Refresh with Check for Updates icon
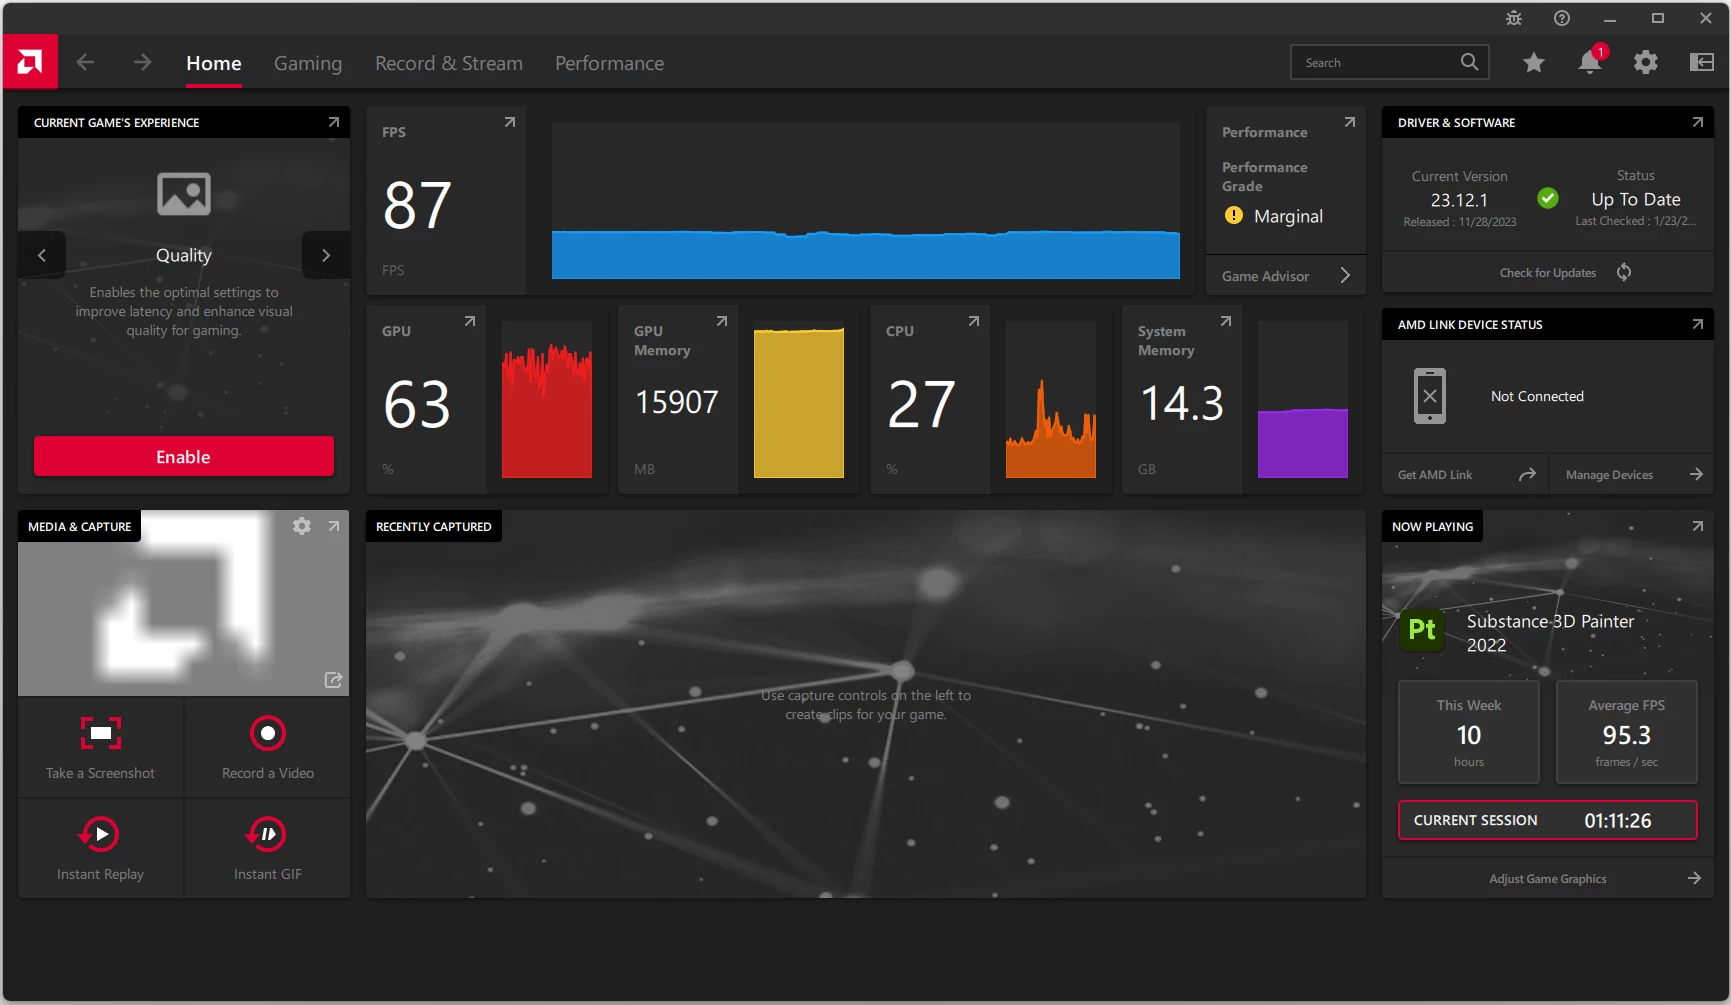Image resolution: width=1731 pixels, height=1005 pixels. click(1624, 272)
